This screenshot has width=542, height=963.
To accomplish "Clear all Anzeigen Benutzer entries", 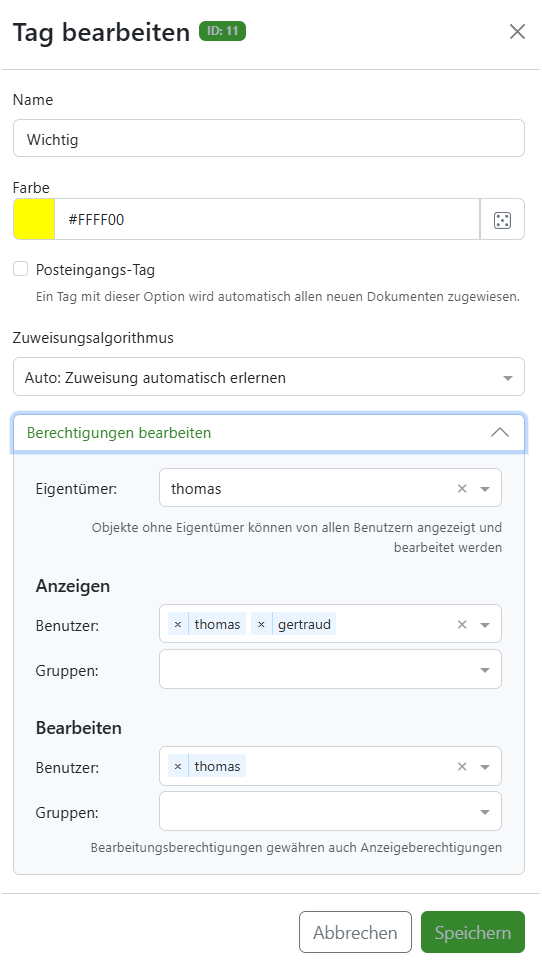I will tap(462, 625).
